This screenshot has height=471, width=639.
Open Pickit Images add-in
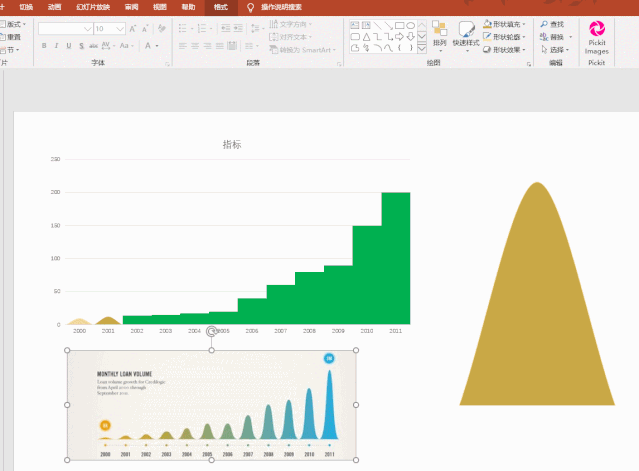[x=597, y=37]
